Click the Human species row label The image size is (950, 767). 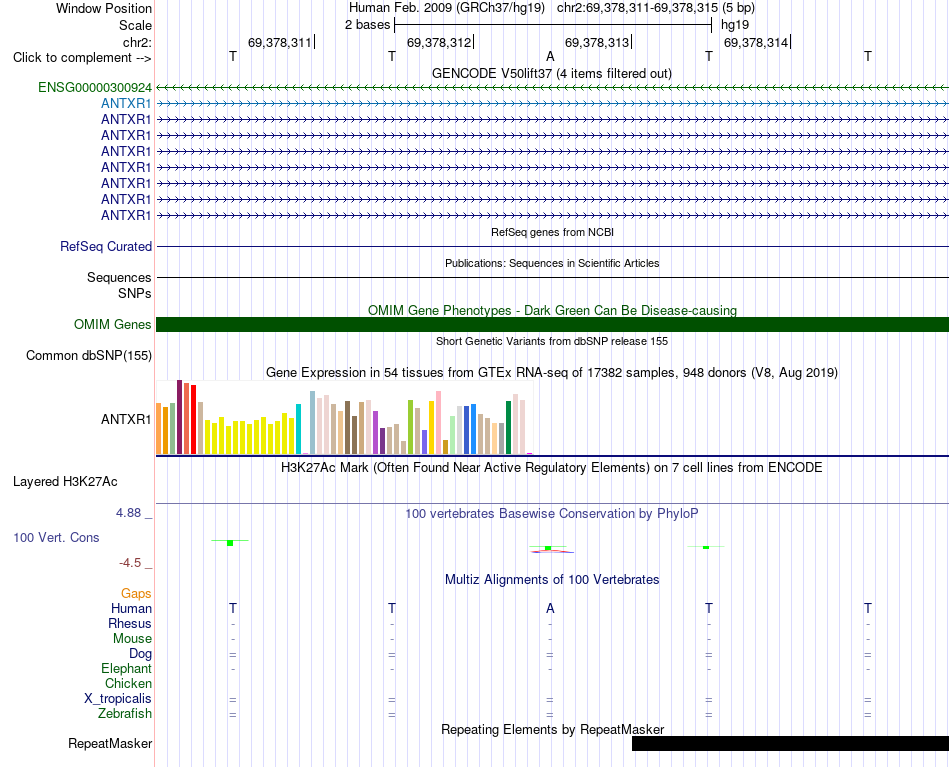coord(131,608)
